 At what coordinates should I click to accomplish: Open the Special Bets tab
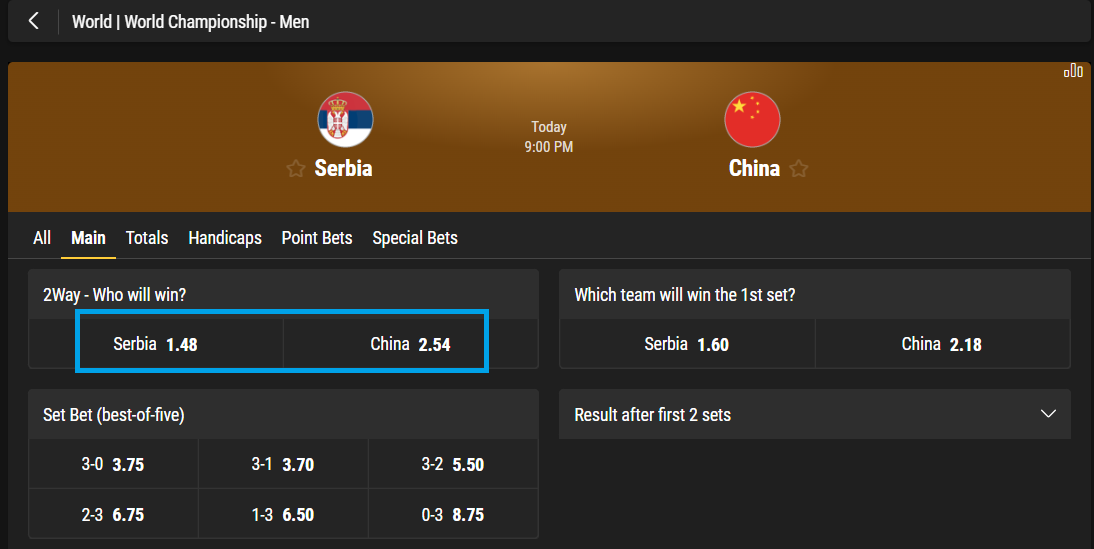415,238
